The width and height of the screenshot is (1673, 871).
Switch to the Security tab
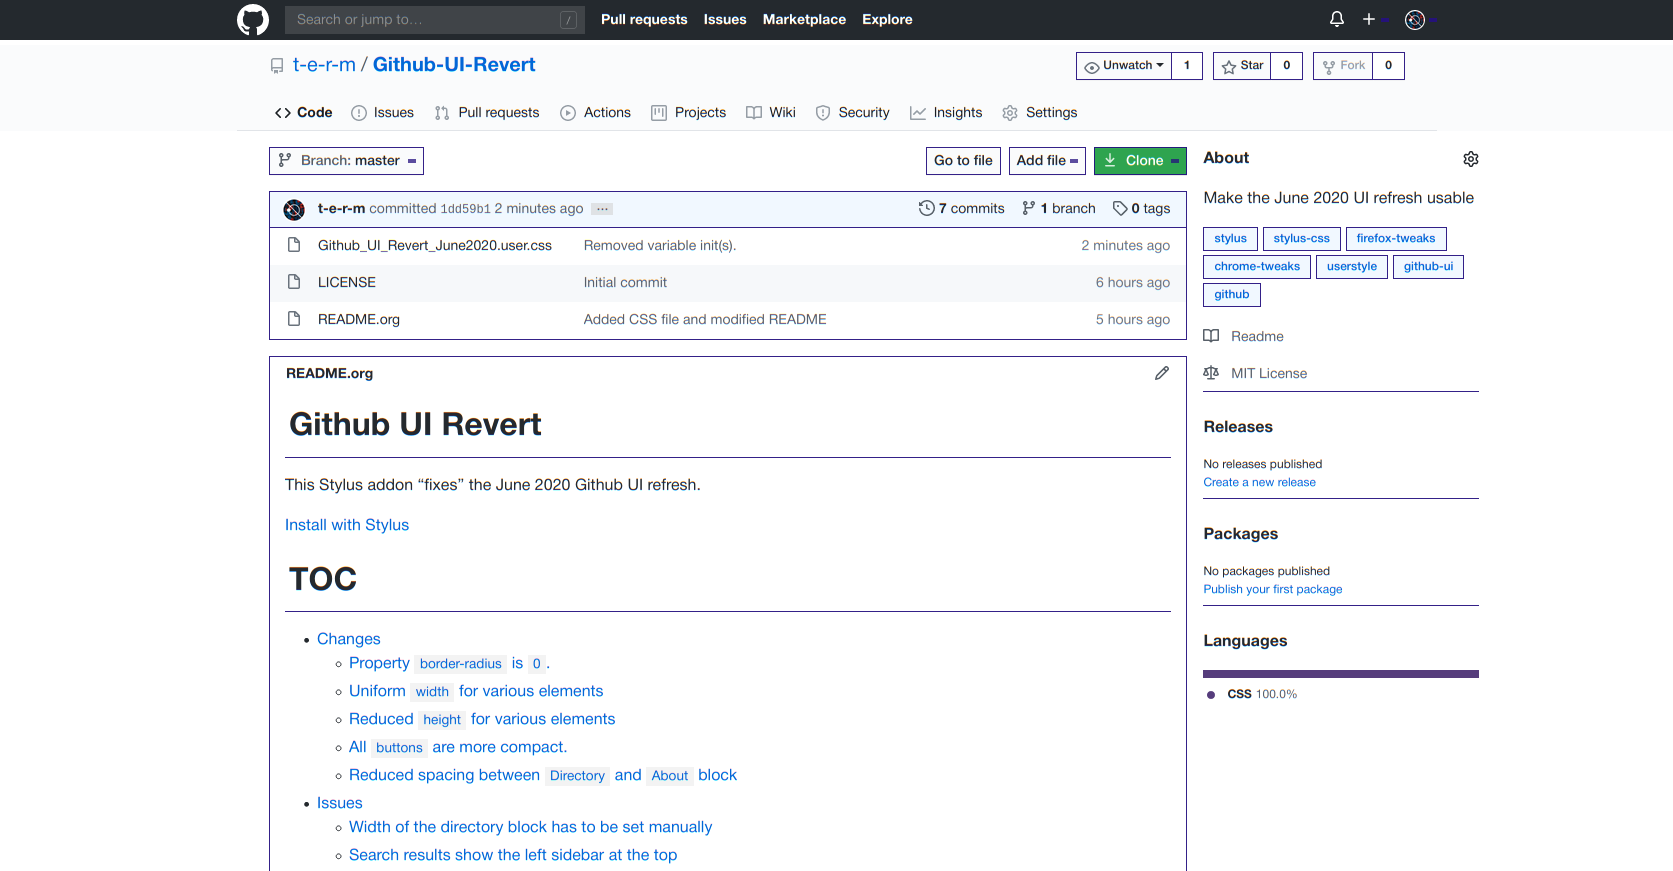pos(852,113)
